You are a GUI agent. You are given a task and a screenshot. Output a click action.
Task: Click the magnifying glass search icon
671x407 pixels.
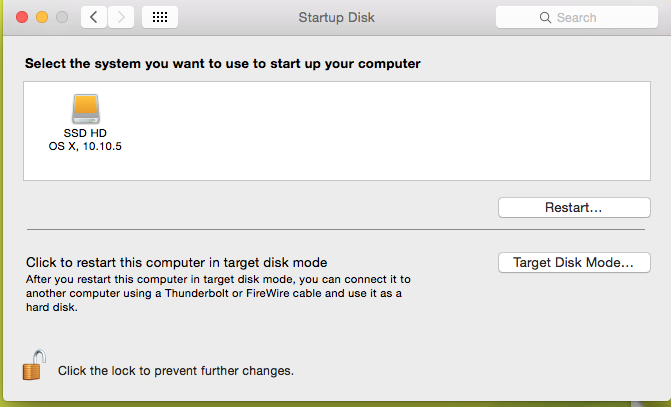(545, 18)
